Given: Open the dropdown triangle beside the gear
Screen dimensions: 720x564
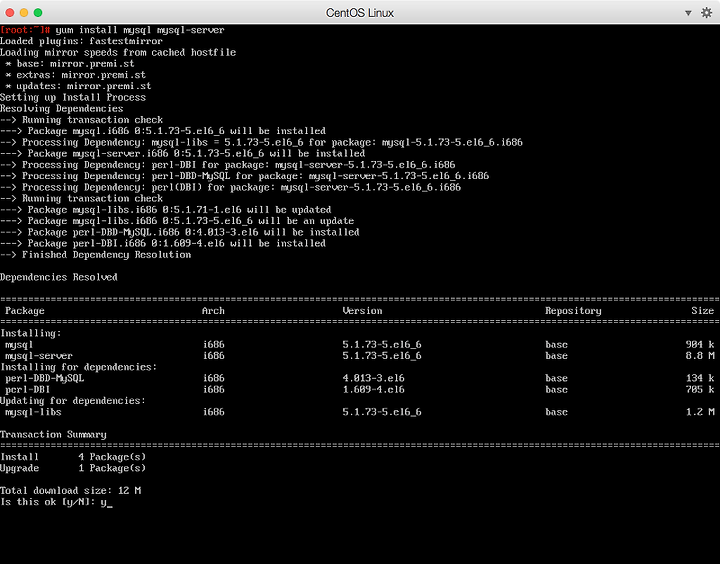Looking at the screenshot, I should (688, 13).
